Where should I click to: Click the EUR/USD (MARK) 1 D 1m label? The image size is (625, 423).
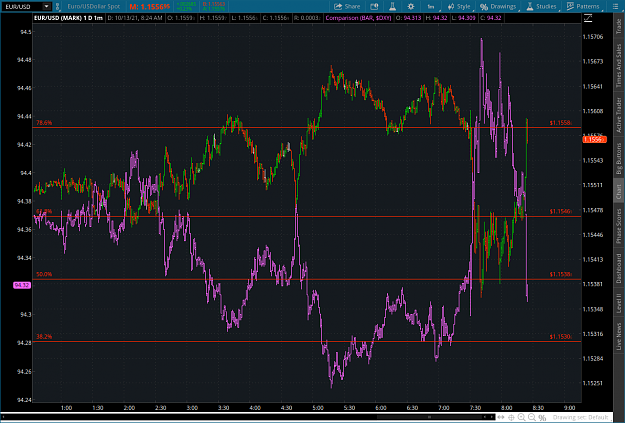tap(68, 18)
